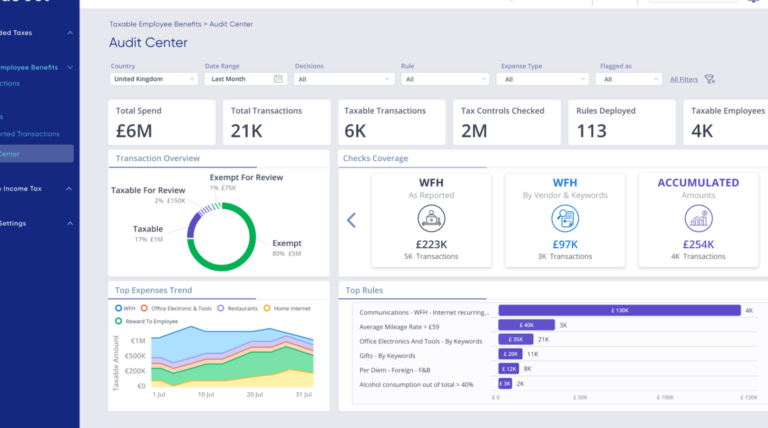
Task: Switch to the Checks Coverage tab
Action: pos(375,158)
